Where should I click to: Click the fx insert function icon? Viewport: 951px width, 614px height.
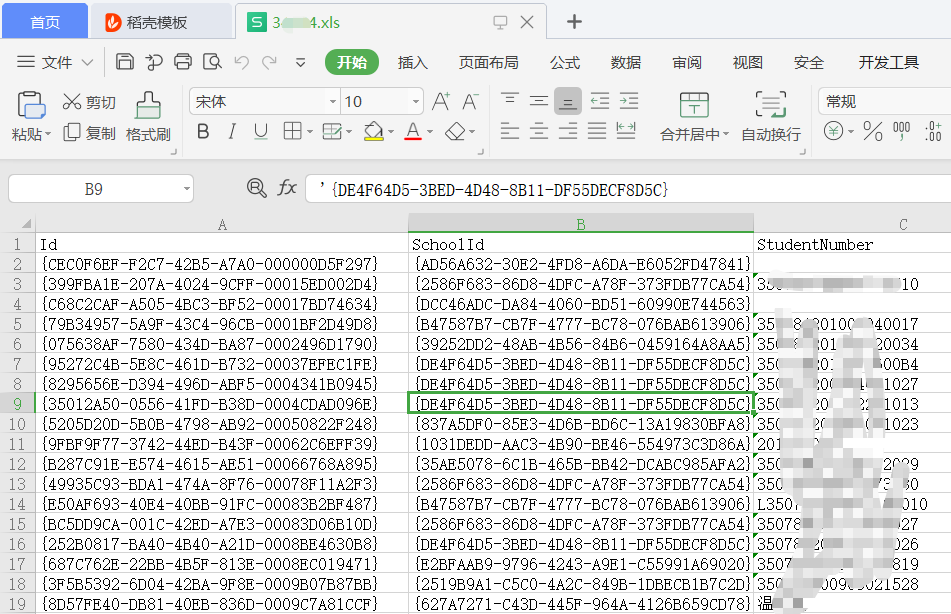click(x=287, y=188)
